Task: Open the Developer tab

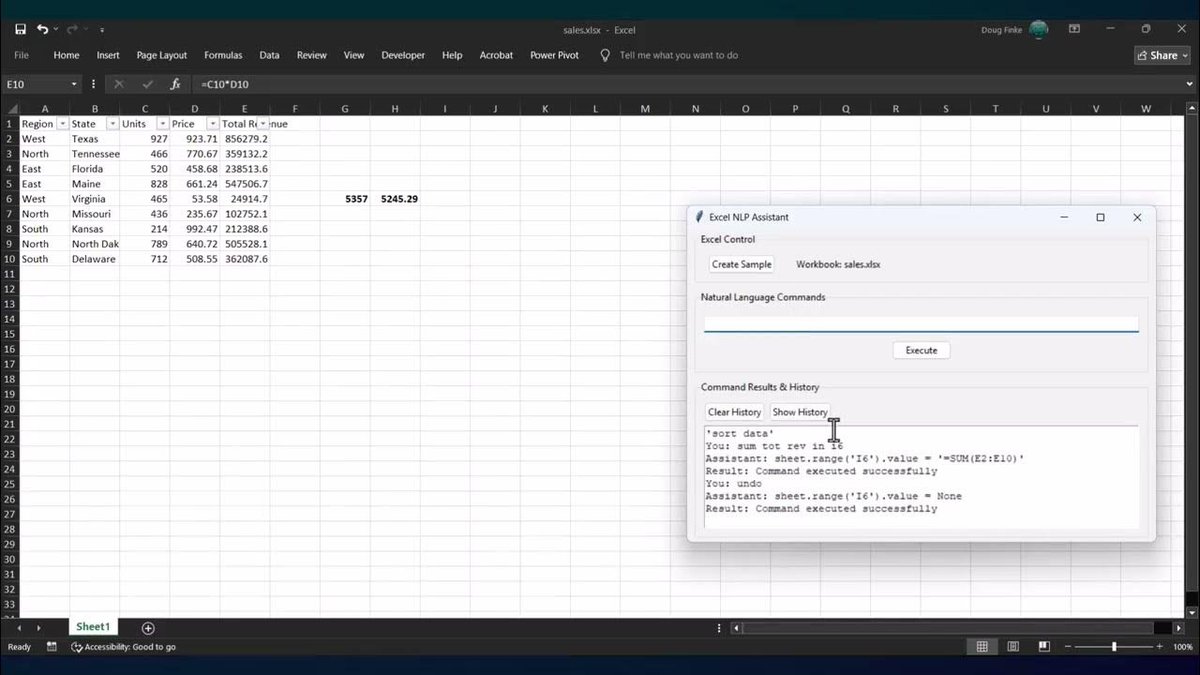Action: [x=403, y=55]
